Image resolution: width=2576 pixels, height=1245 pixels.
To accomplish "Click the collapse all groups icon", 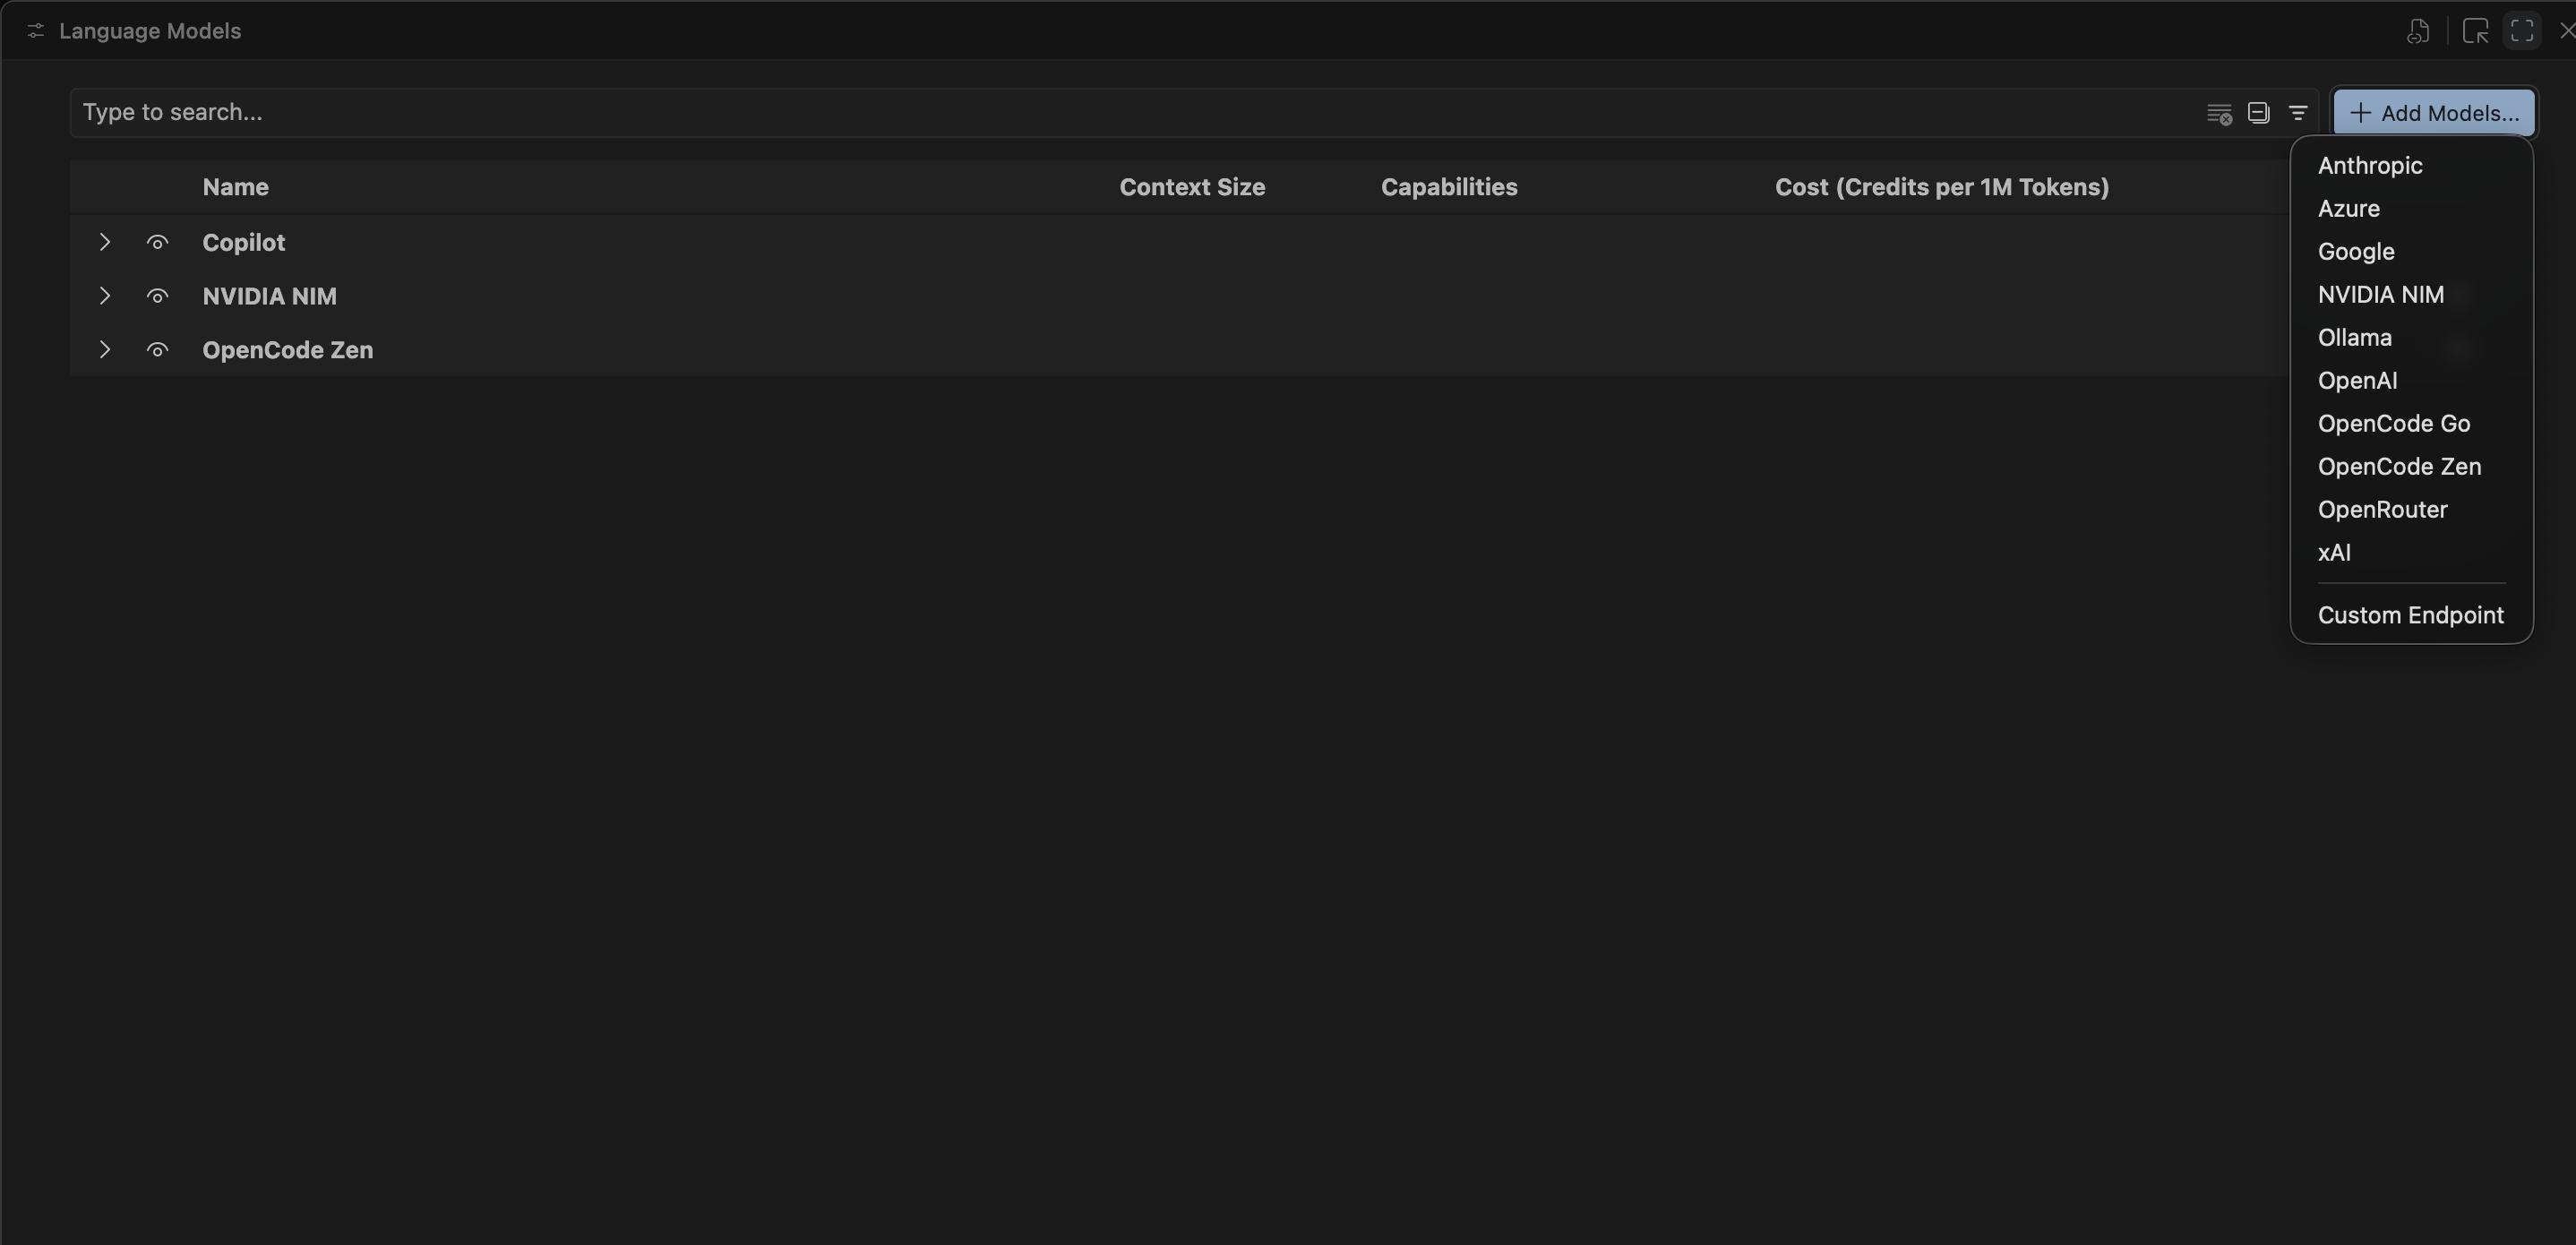I will [x=2258, y=113].
